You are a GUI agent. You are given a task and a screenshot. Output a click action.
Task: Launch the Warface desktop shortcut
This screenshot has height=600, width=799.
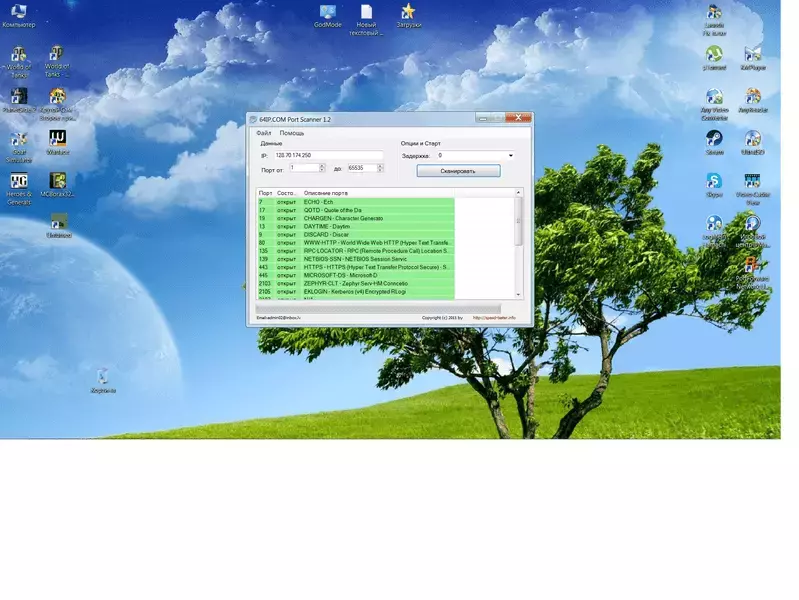[58, 142]
